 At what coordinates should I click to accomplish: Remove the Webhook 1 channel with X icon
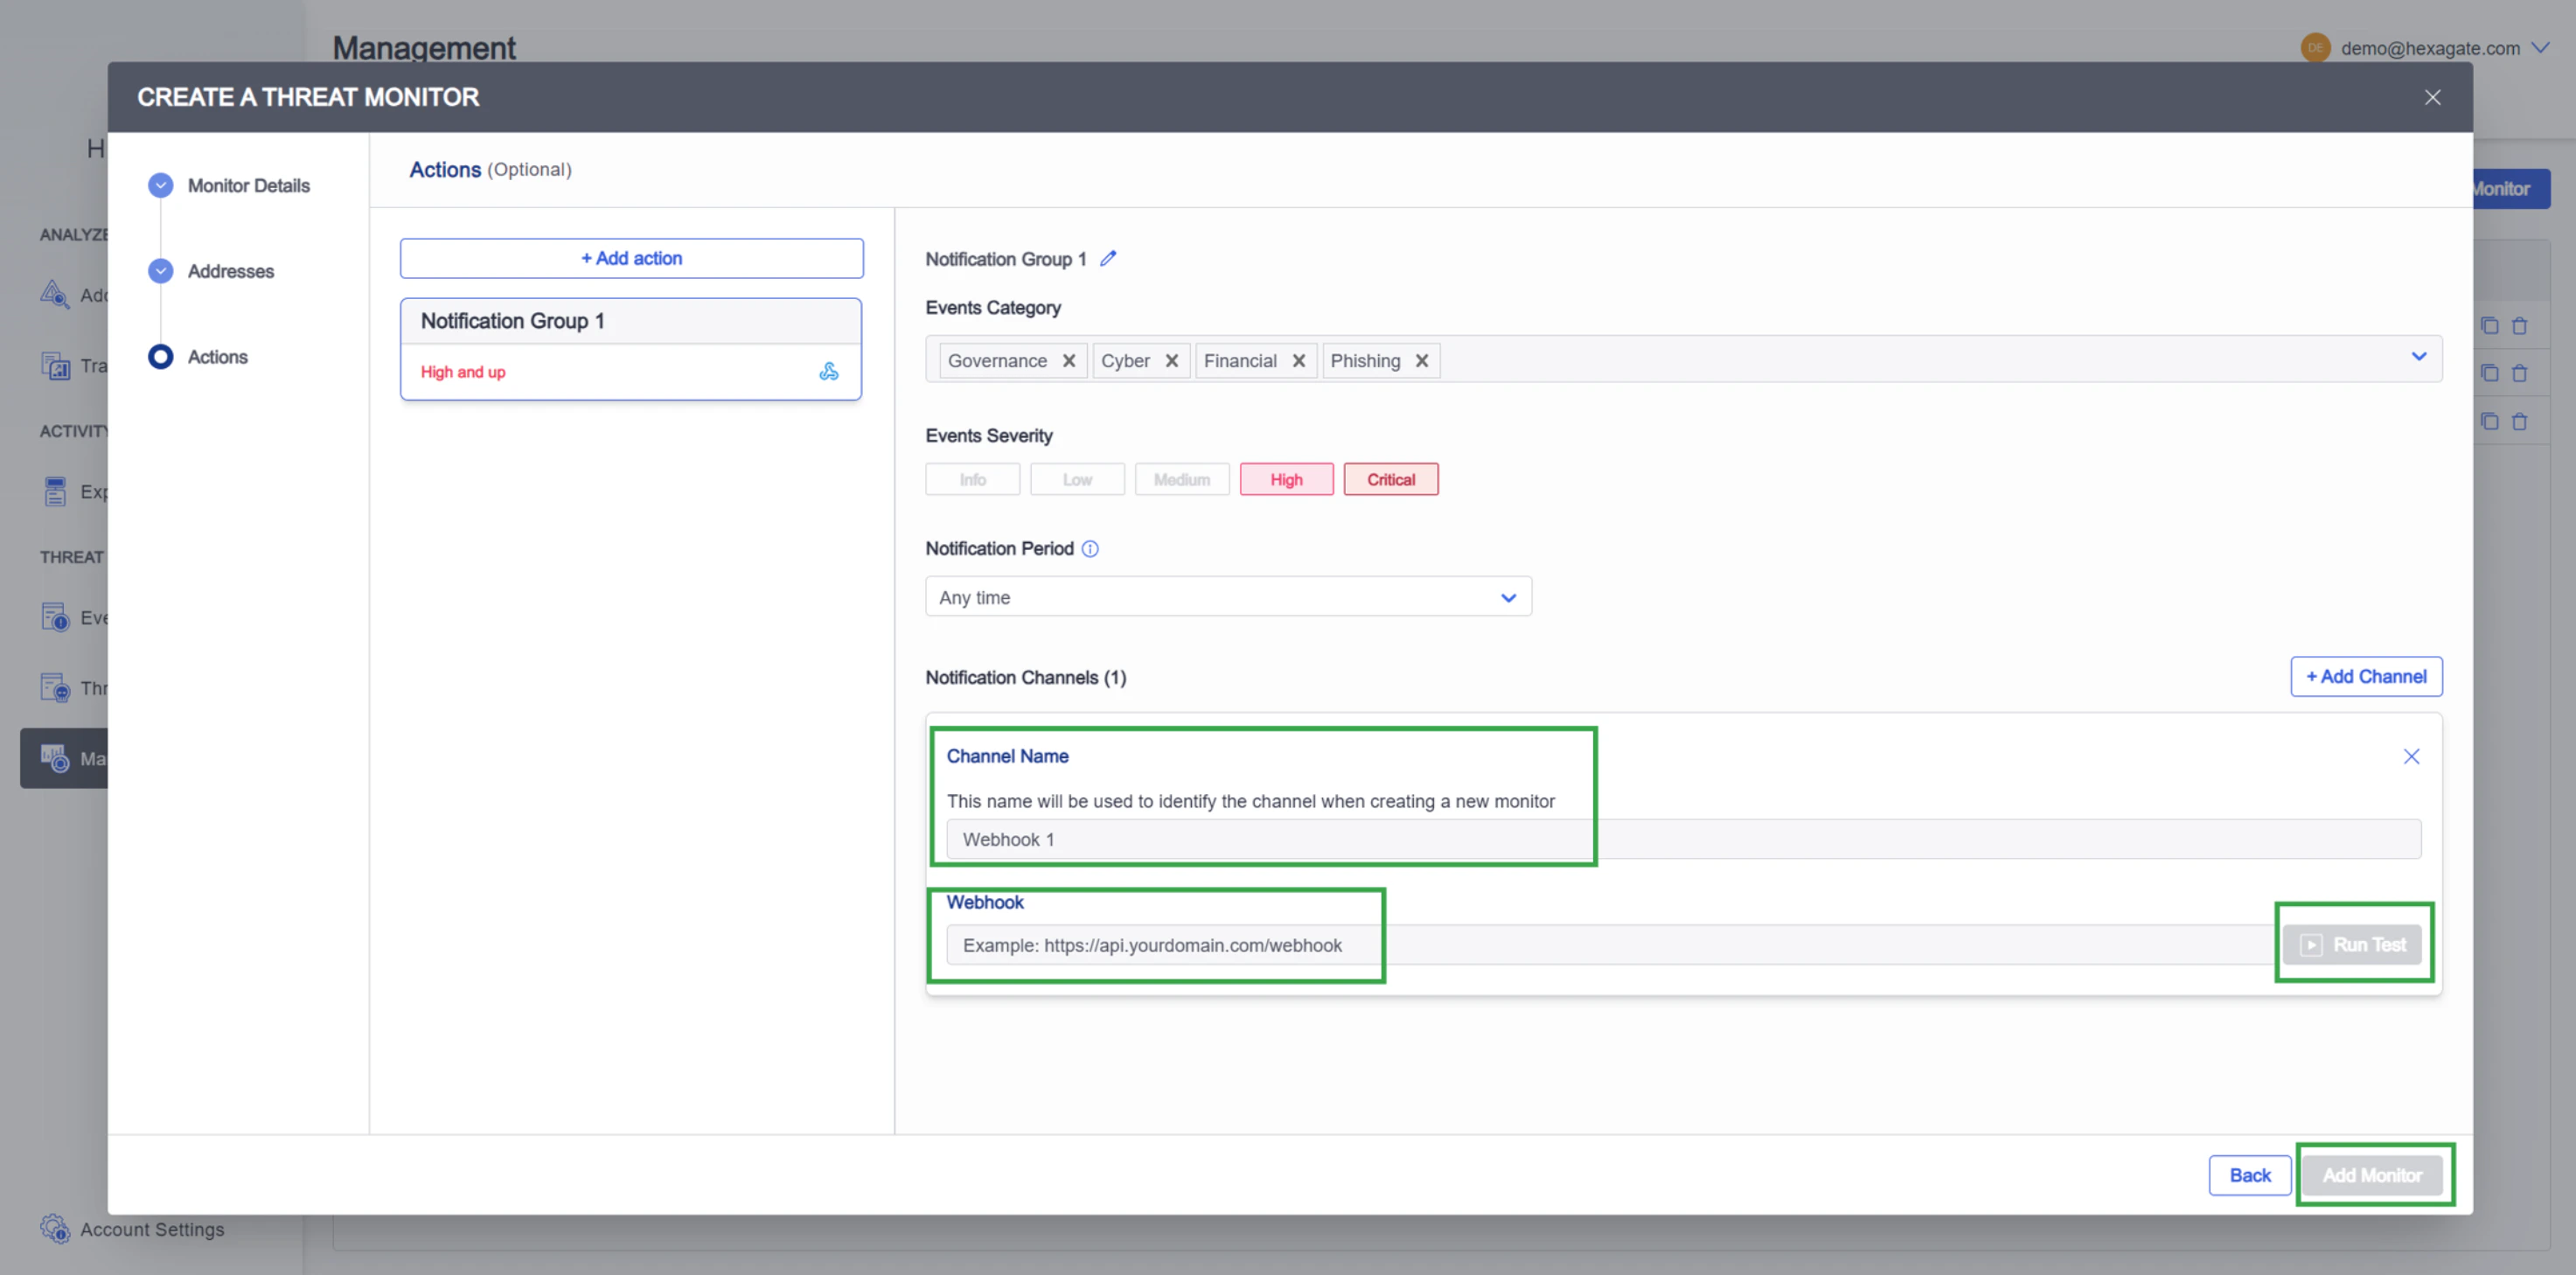(2411, 757)
